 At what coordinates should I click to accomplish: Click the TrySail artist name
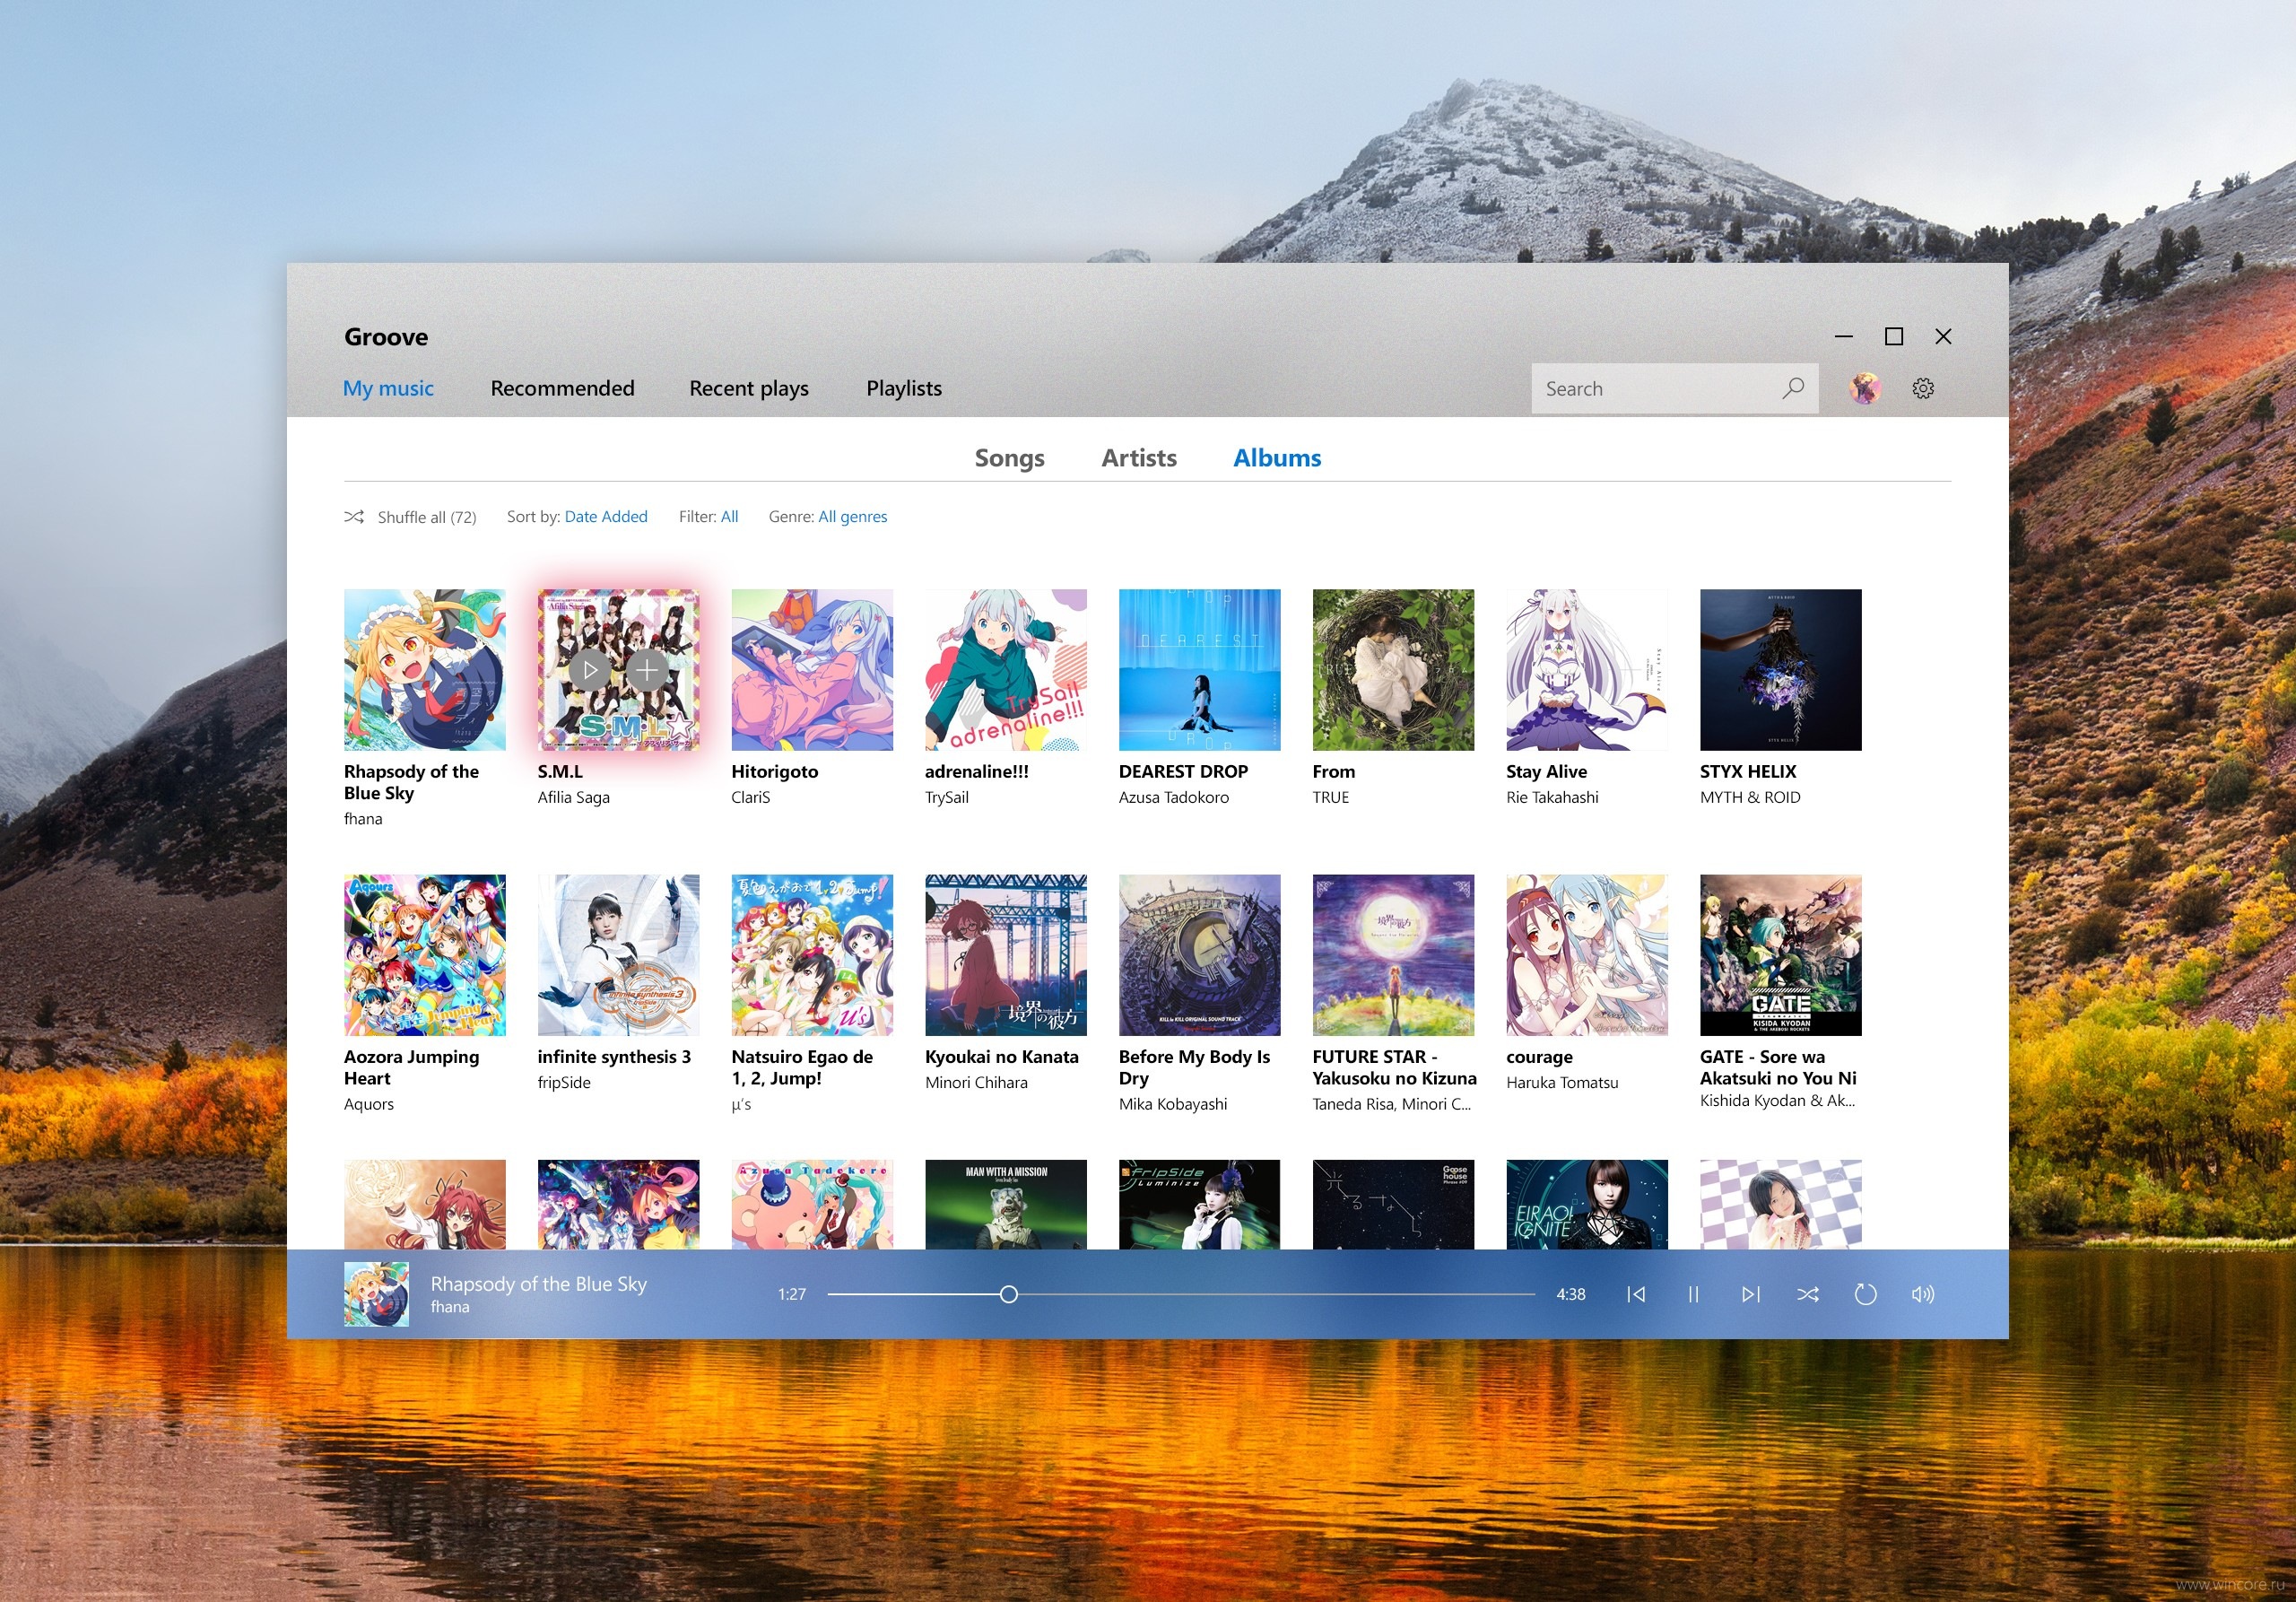947,797
